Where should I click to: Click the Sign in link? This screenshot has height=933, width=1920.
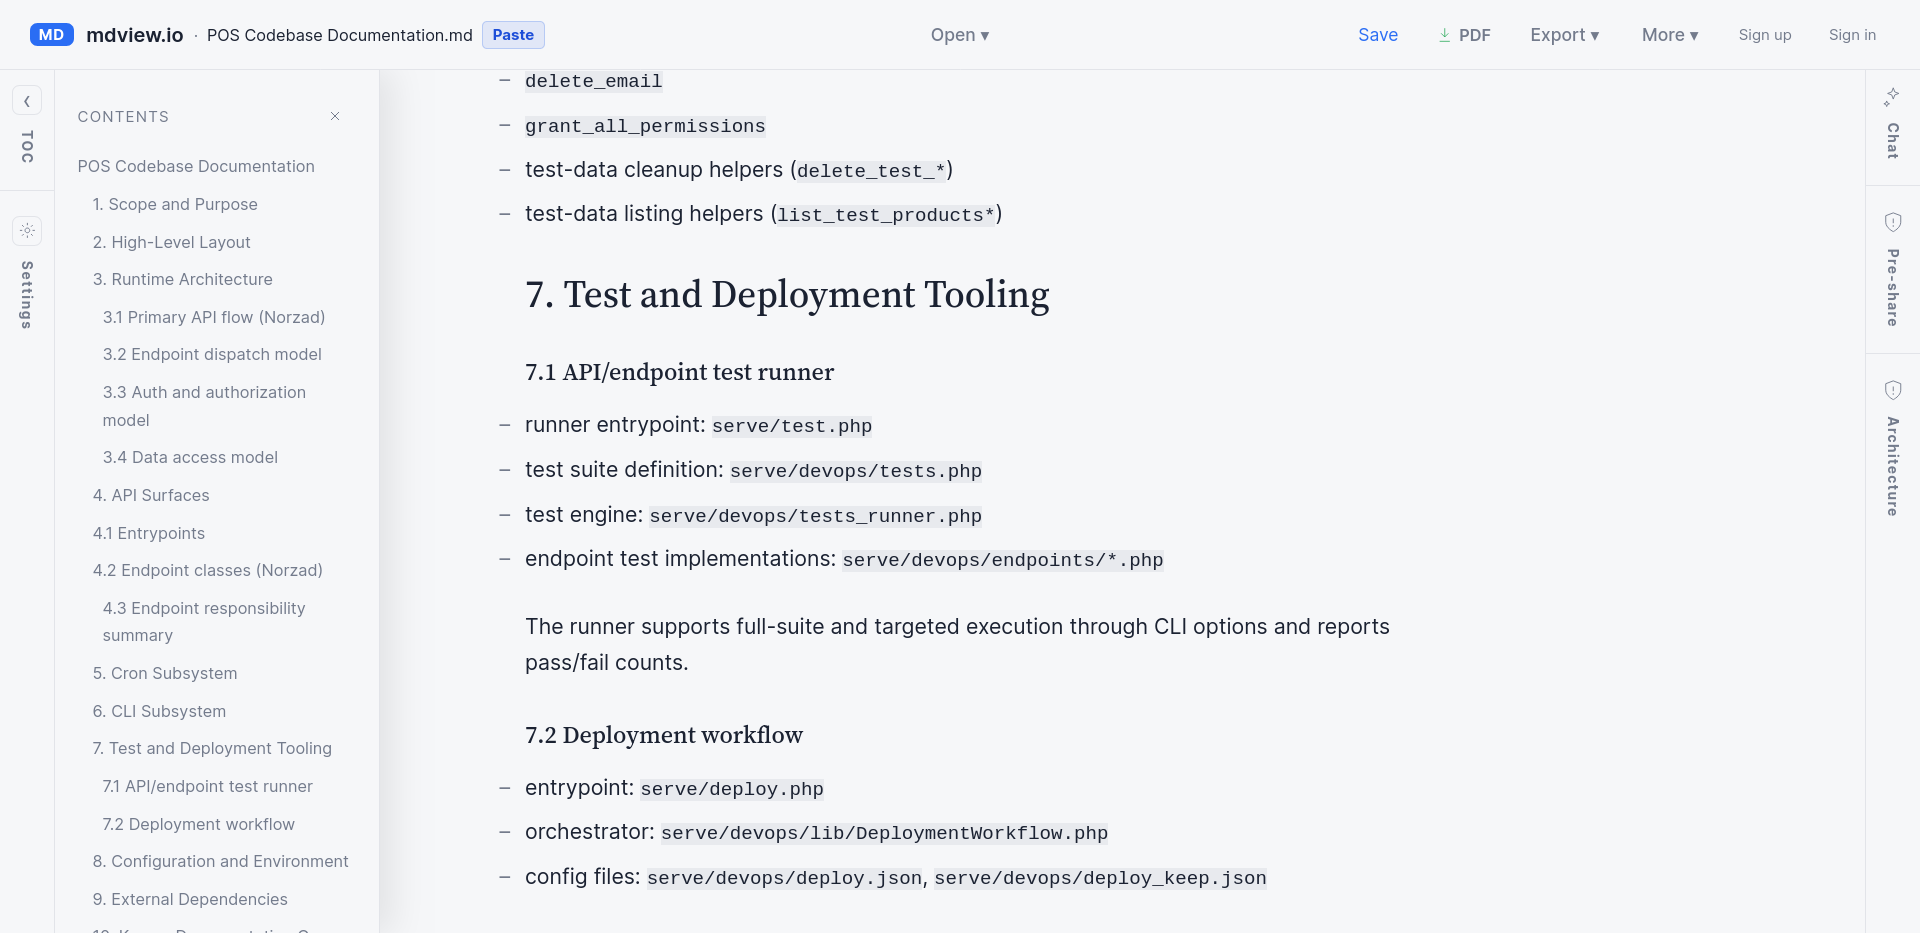click(1852, 35)
